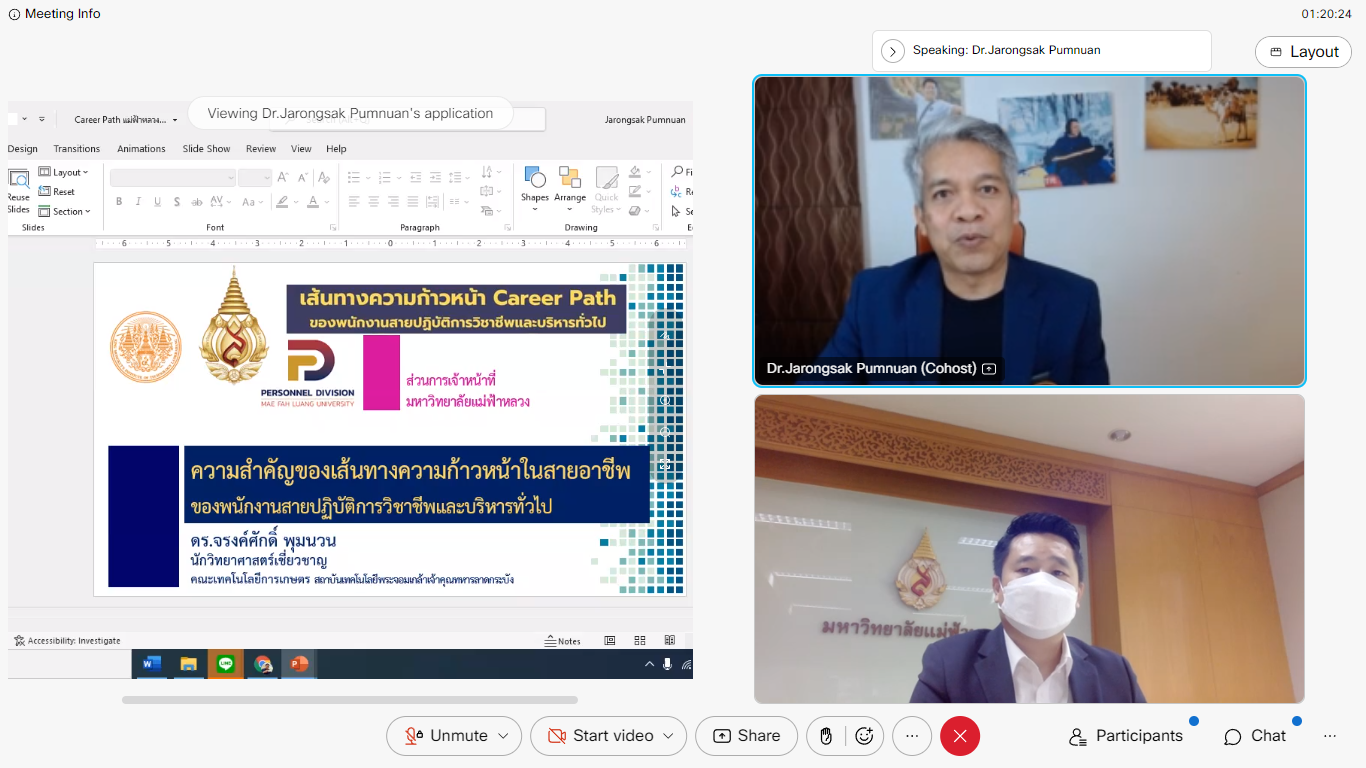The width and height of the screenshot is (1366, 768).
Task: Click the LINE app icon in taskbar
Action: (225, 663)
